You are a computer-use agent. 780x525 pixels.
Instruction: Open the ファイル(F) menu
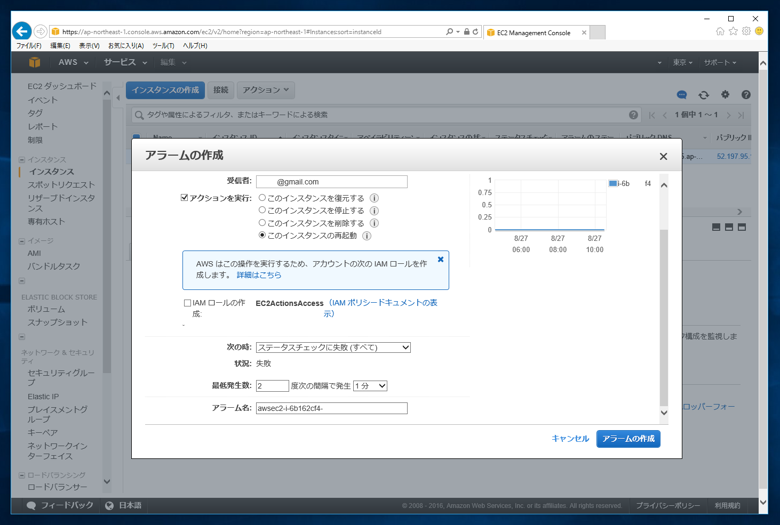(x=29, y=46)
